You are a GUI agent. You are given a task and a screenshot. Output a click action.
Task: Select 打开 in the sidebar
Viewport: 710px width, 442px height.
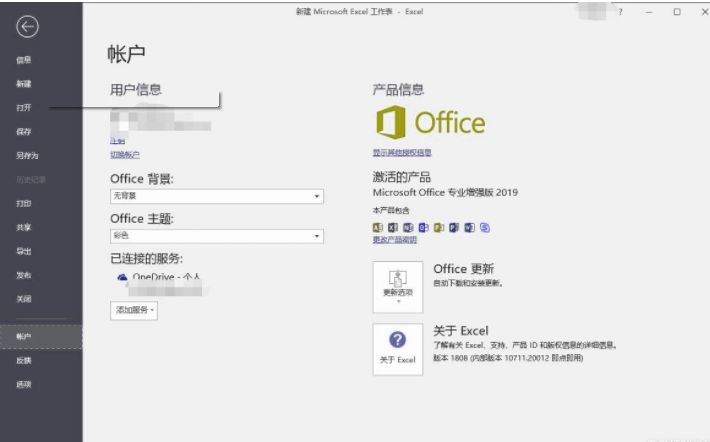[24, 108]
